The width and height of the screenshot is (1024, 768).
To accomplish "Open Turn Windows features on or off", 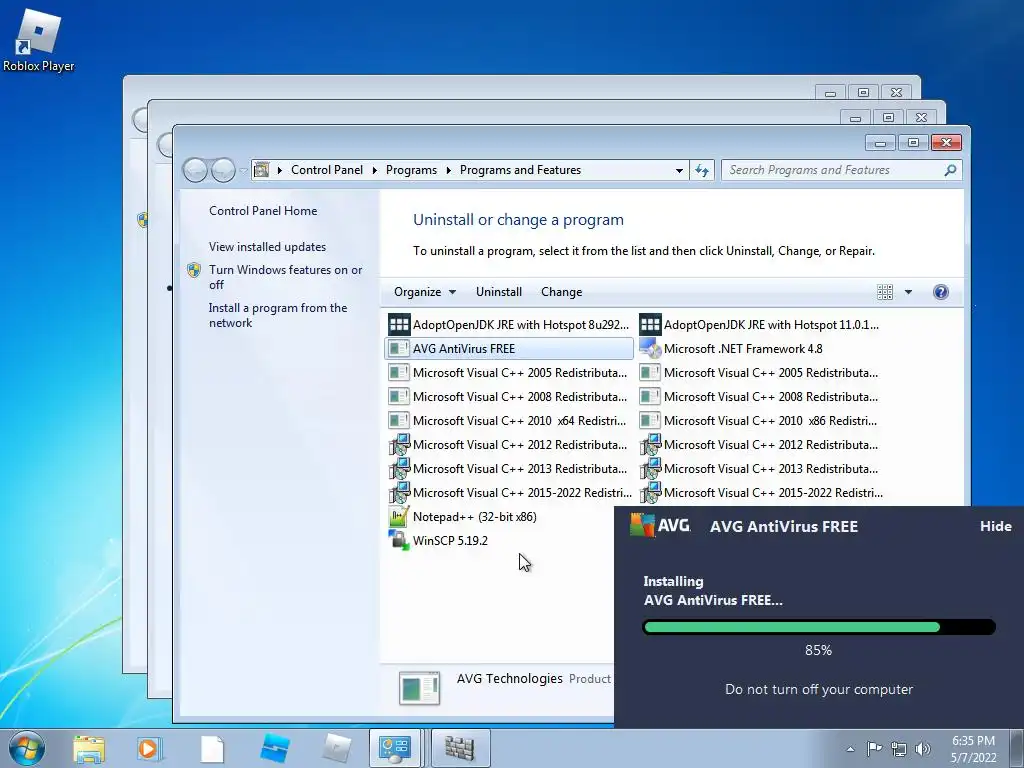I will coord(285,277).
